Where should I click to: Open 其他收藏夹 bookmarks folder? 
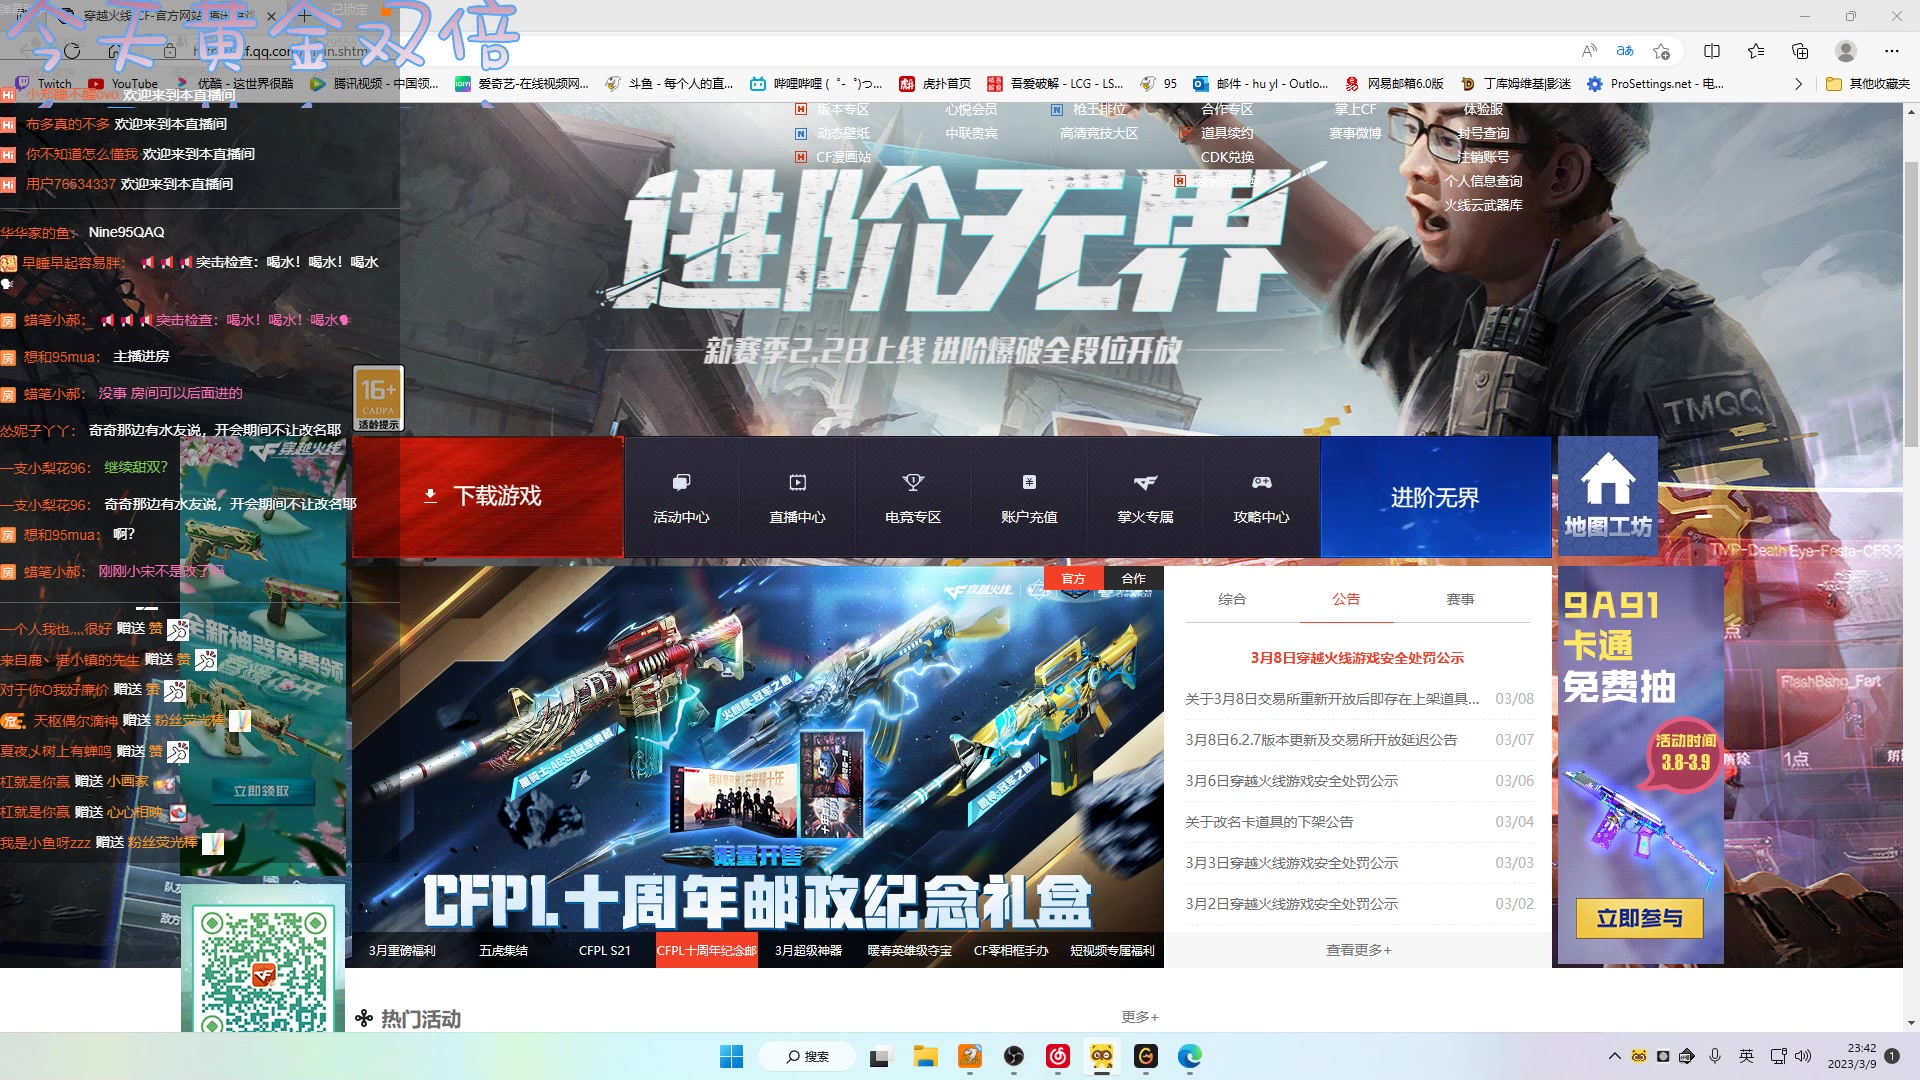(x=1868, y=84)
